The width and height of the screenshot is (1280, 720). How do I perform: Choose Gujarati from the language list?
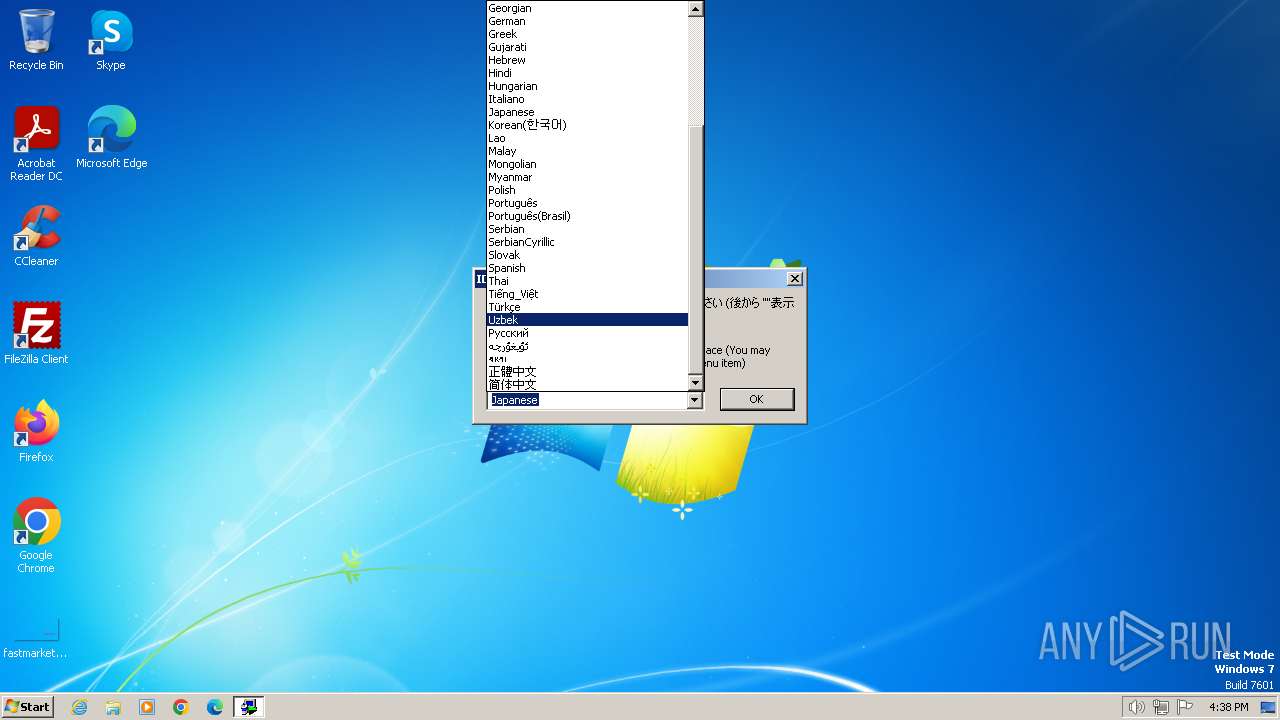(587, 47)
